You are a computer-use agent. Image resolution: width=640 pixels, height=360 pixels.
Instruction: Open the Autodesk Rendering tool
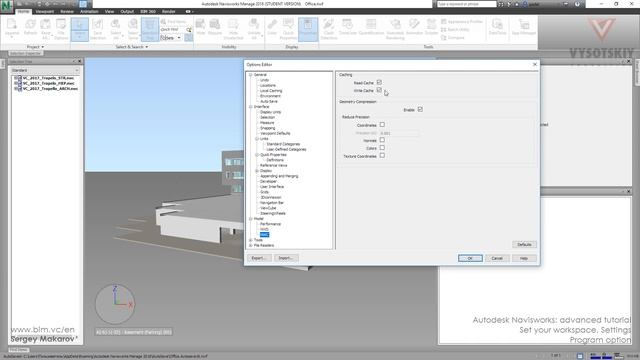[x=395, y=29]
